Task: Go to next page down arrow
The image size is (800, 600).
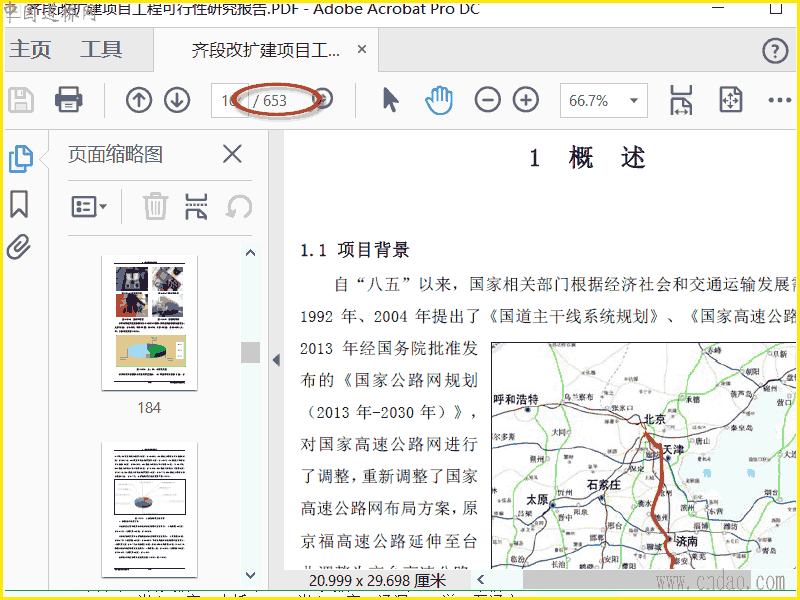Action: [x=177, y=100]
